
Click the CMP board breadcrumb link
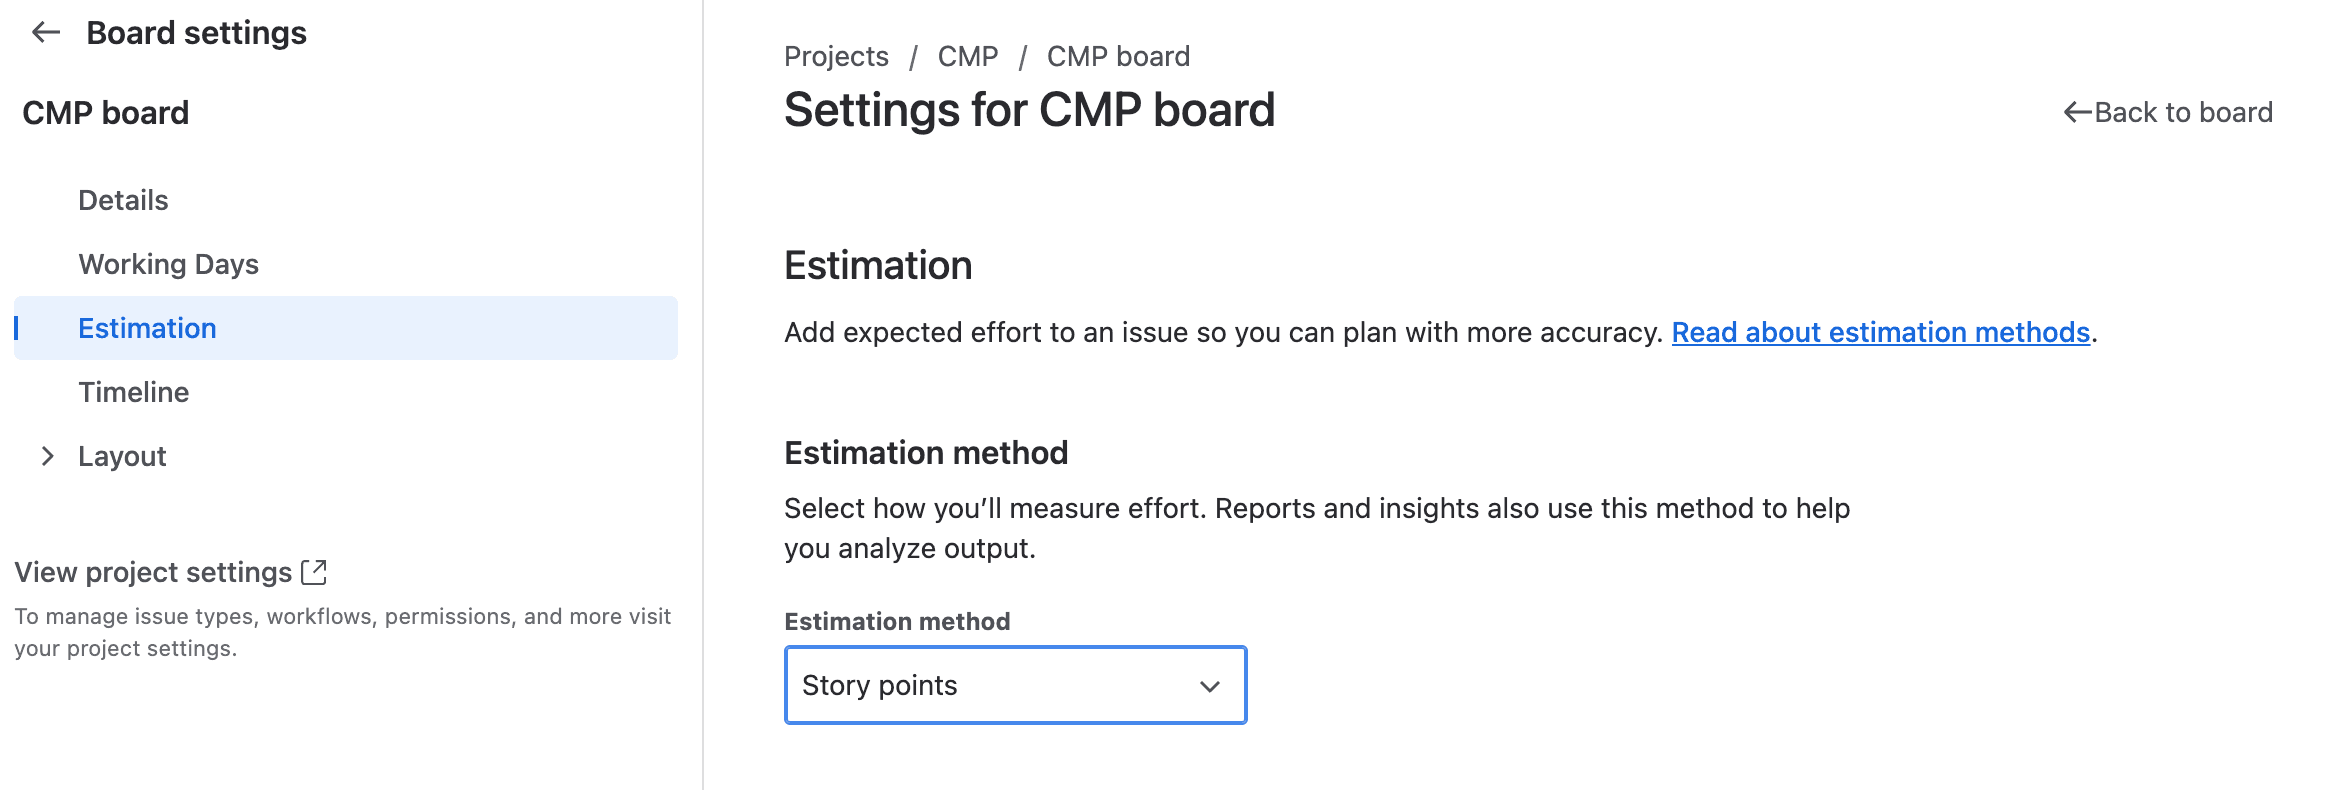coord(1118,56)
